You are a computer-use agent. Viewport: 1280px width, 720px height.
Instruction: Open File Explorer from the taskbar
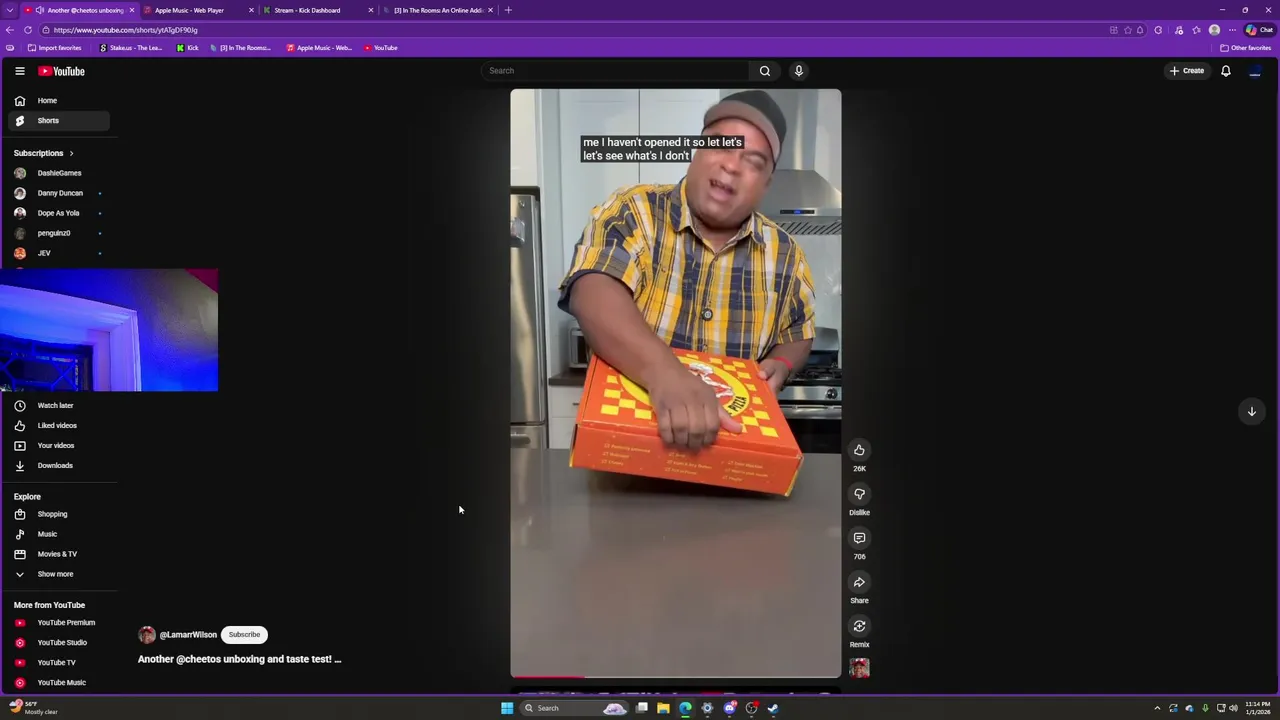(x=663, y=708)
